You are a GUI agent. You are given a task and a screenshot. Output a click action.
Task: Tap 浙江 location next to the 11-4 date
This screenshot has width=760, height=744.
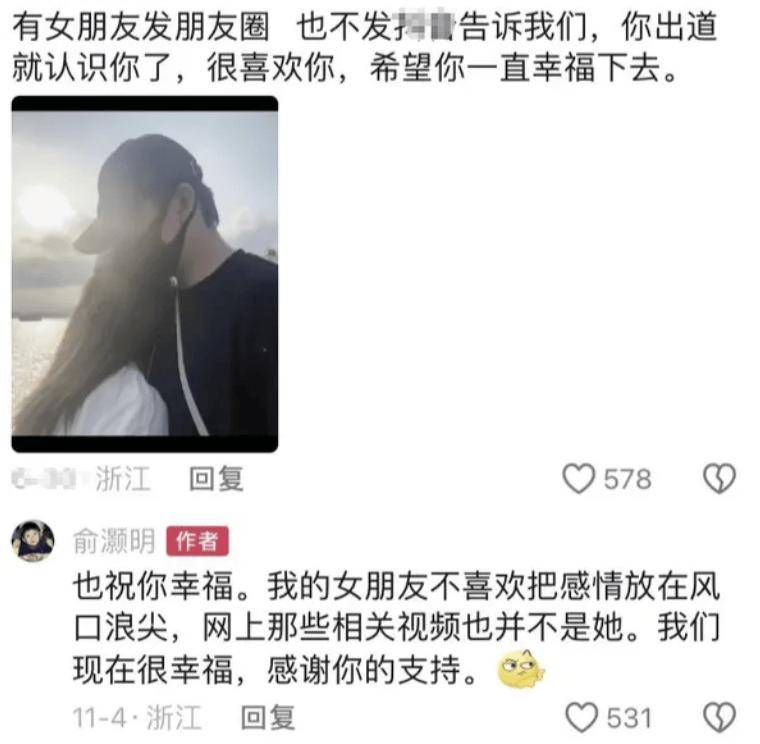tap(174, 717)
